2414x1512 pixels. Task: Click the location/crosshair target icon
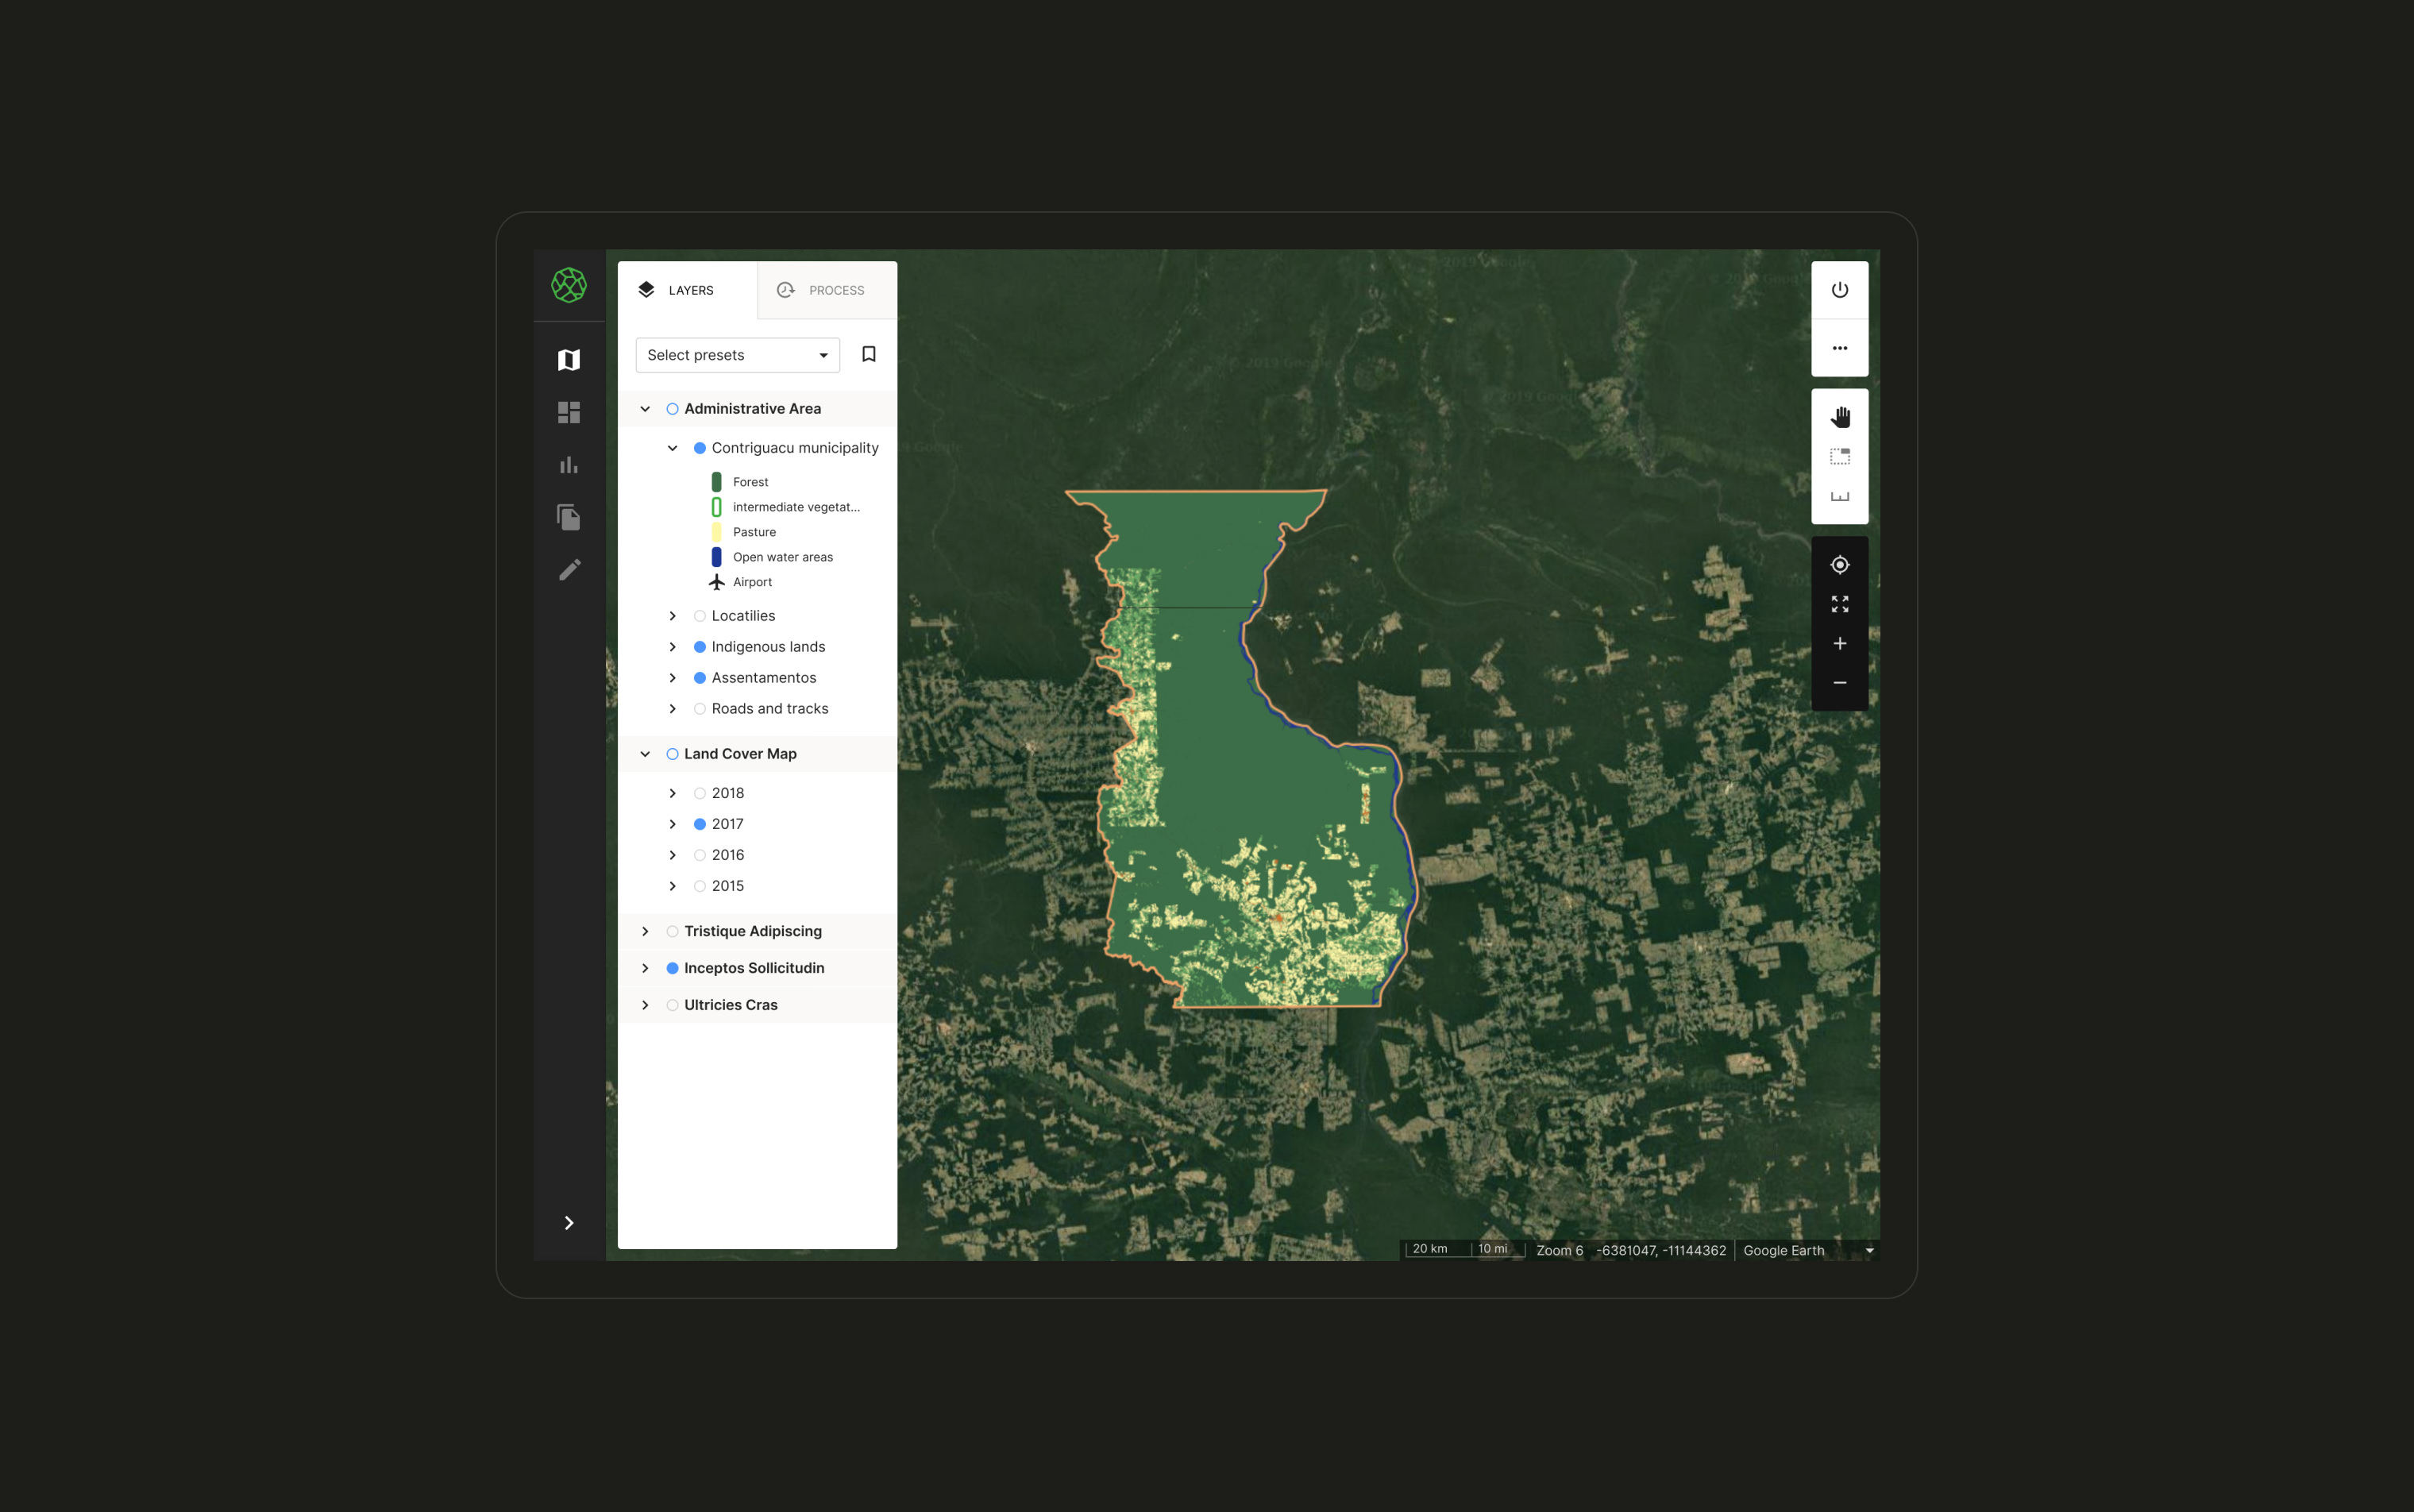(x=1839, y=565)
